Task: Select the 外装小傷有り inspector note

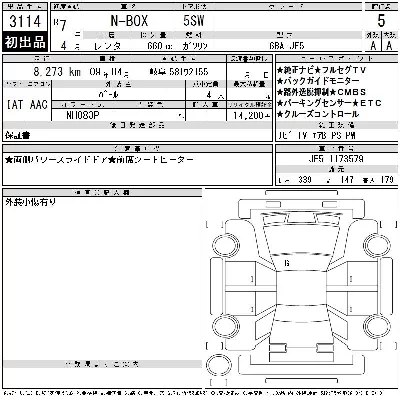Action: tap(31, 202)
